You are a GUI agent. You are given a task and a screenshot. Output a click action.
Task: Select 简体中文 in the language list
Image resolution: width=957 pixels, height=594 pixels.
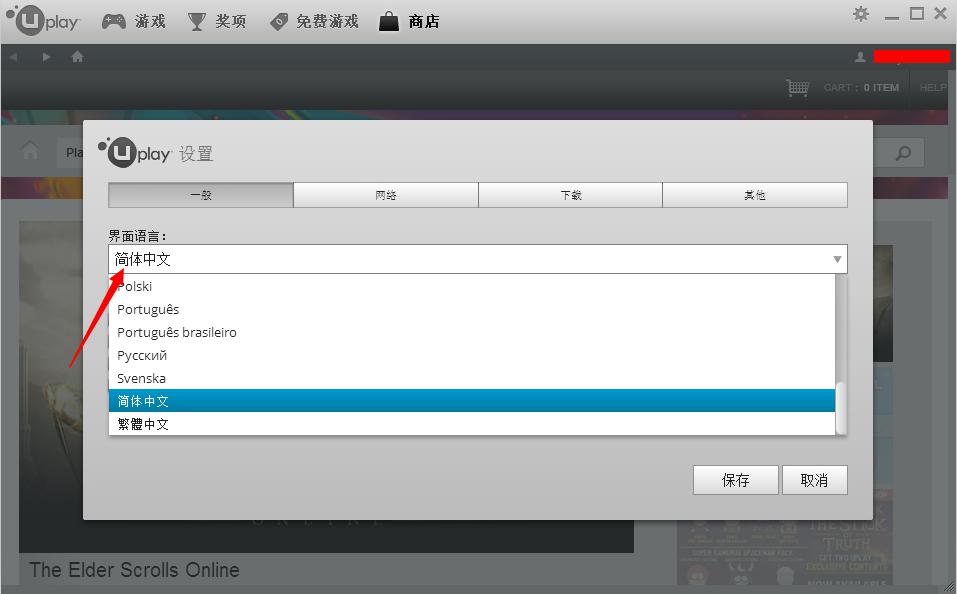click(x=471, y=401)
